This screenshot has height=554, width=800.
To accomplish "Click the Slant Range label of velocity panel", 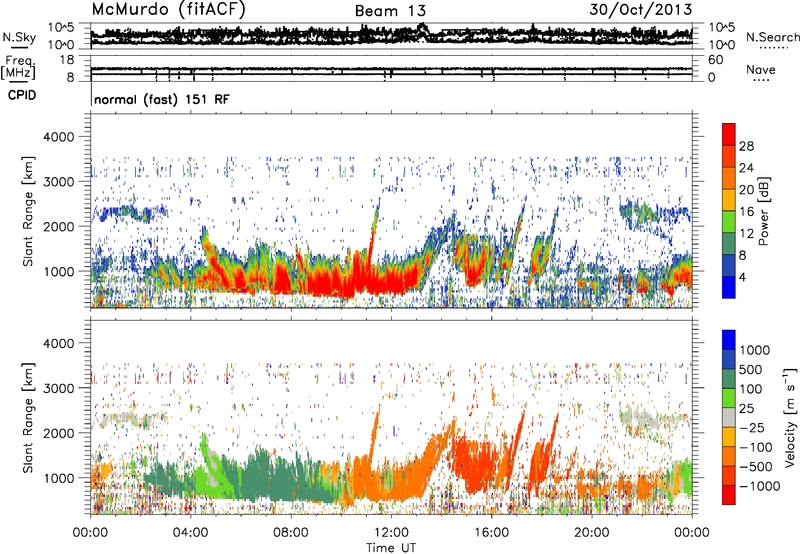I will pyautogui.click(x=28, y=417).
